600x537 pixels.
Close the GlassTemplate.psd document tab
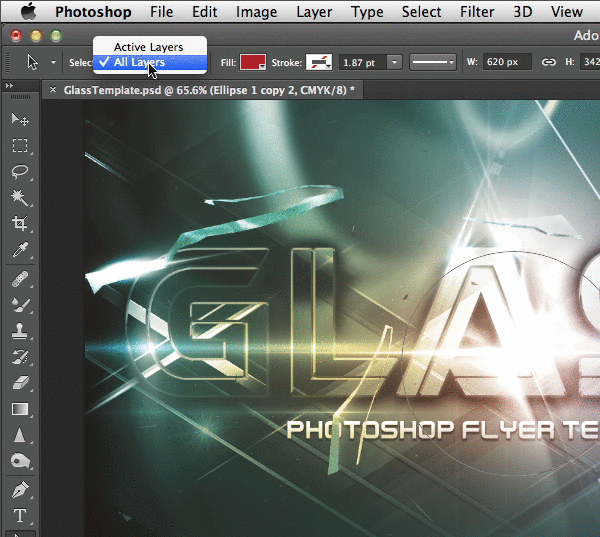53,90
